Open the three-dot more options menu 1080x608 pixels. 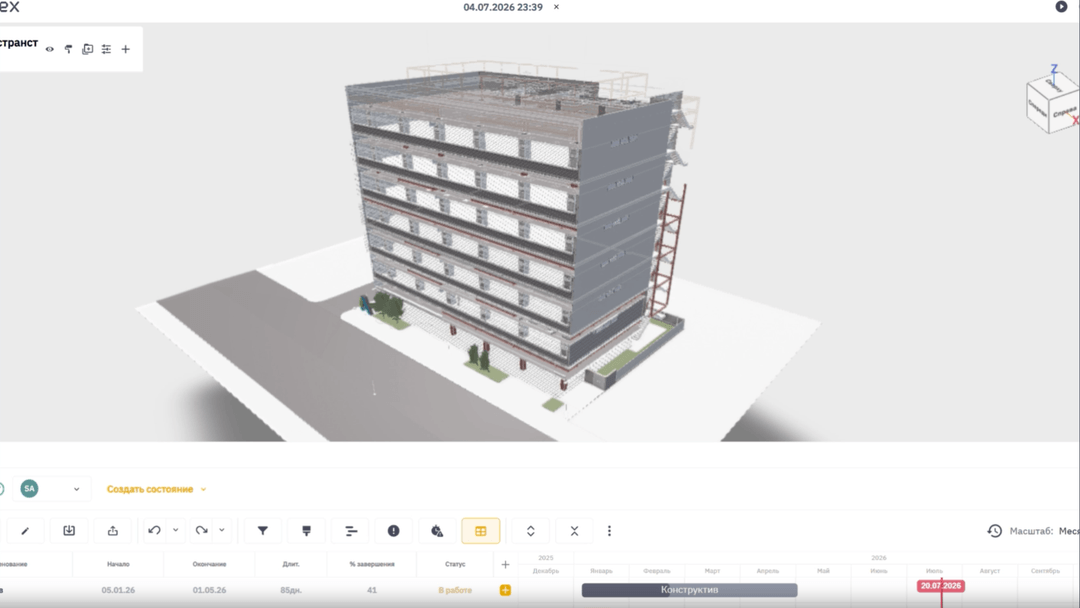click(609, 531)
